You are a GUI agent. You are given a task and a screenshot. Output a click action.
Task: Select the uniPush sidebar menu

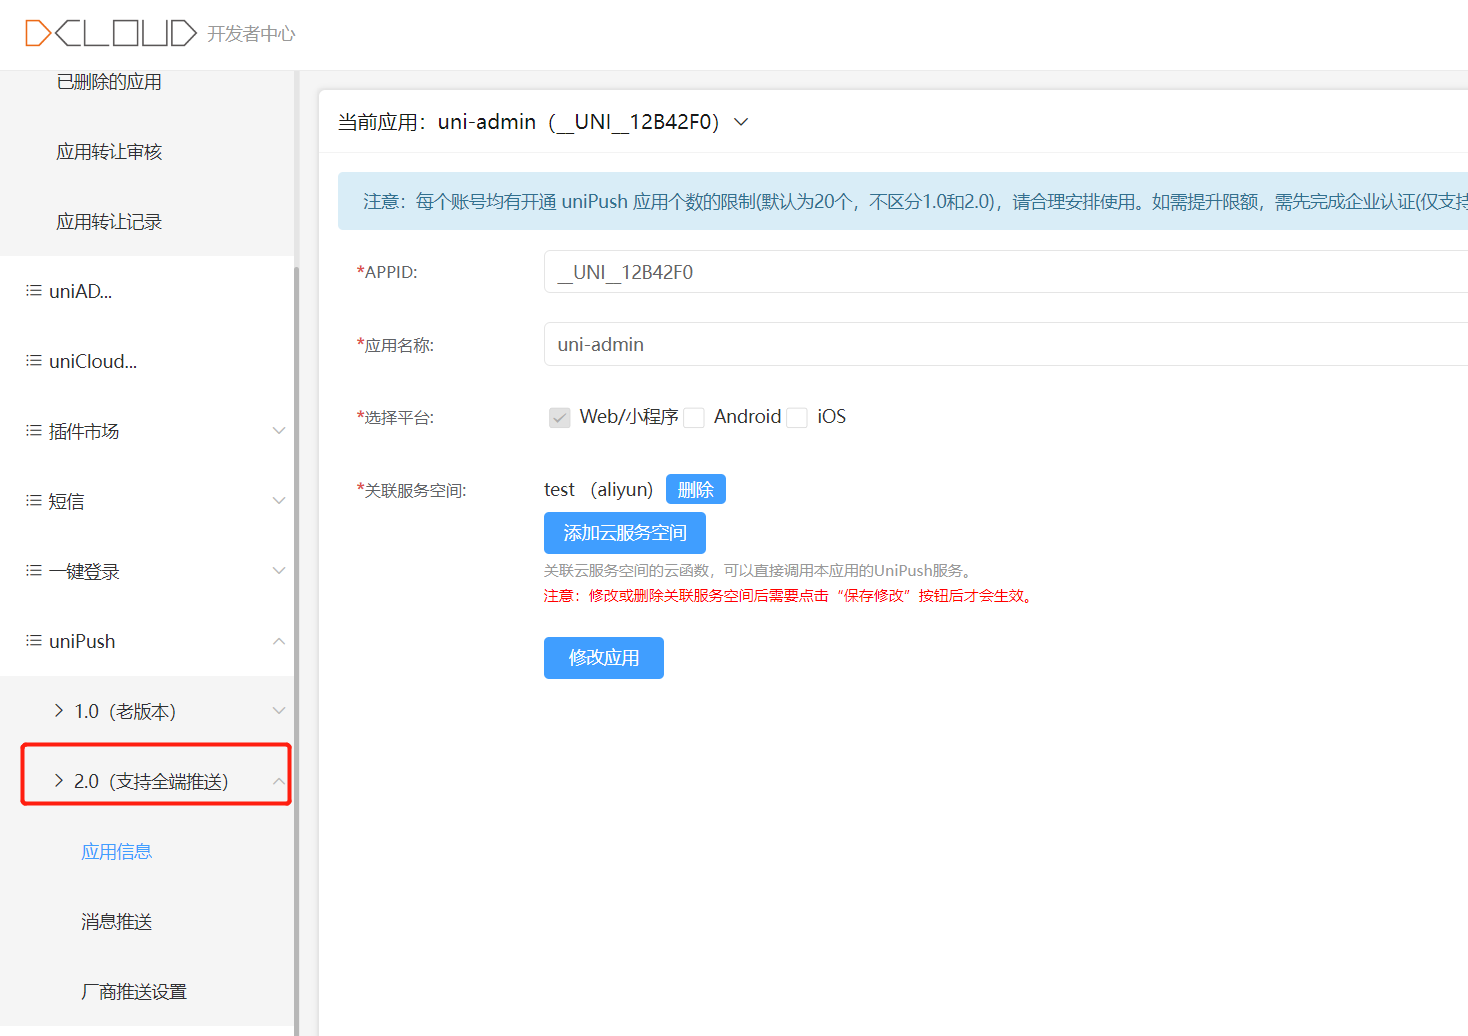coord(147,641)
